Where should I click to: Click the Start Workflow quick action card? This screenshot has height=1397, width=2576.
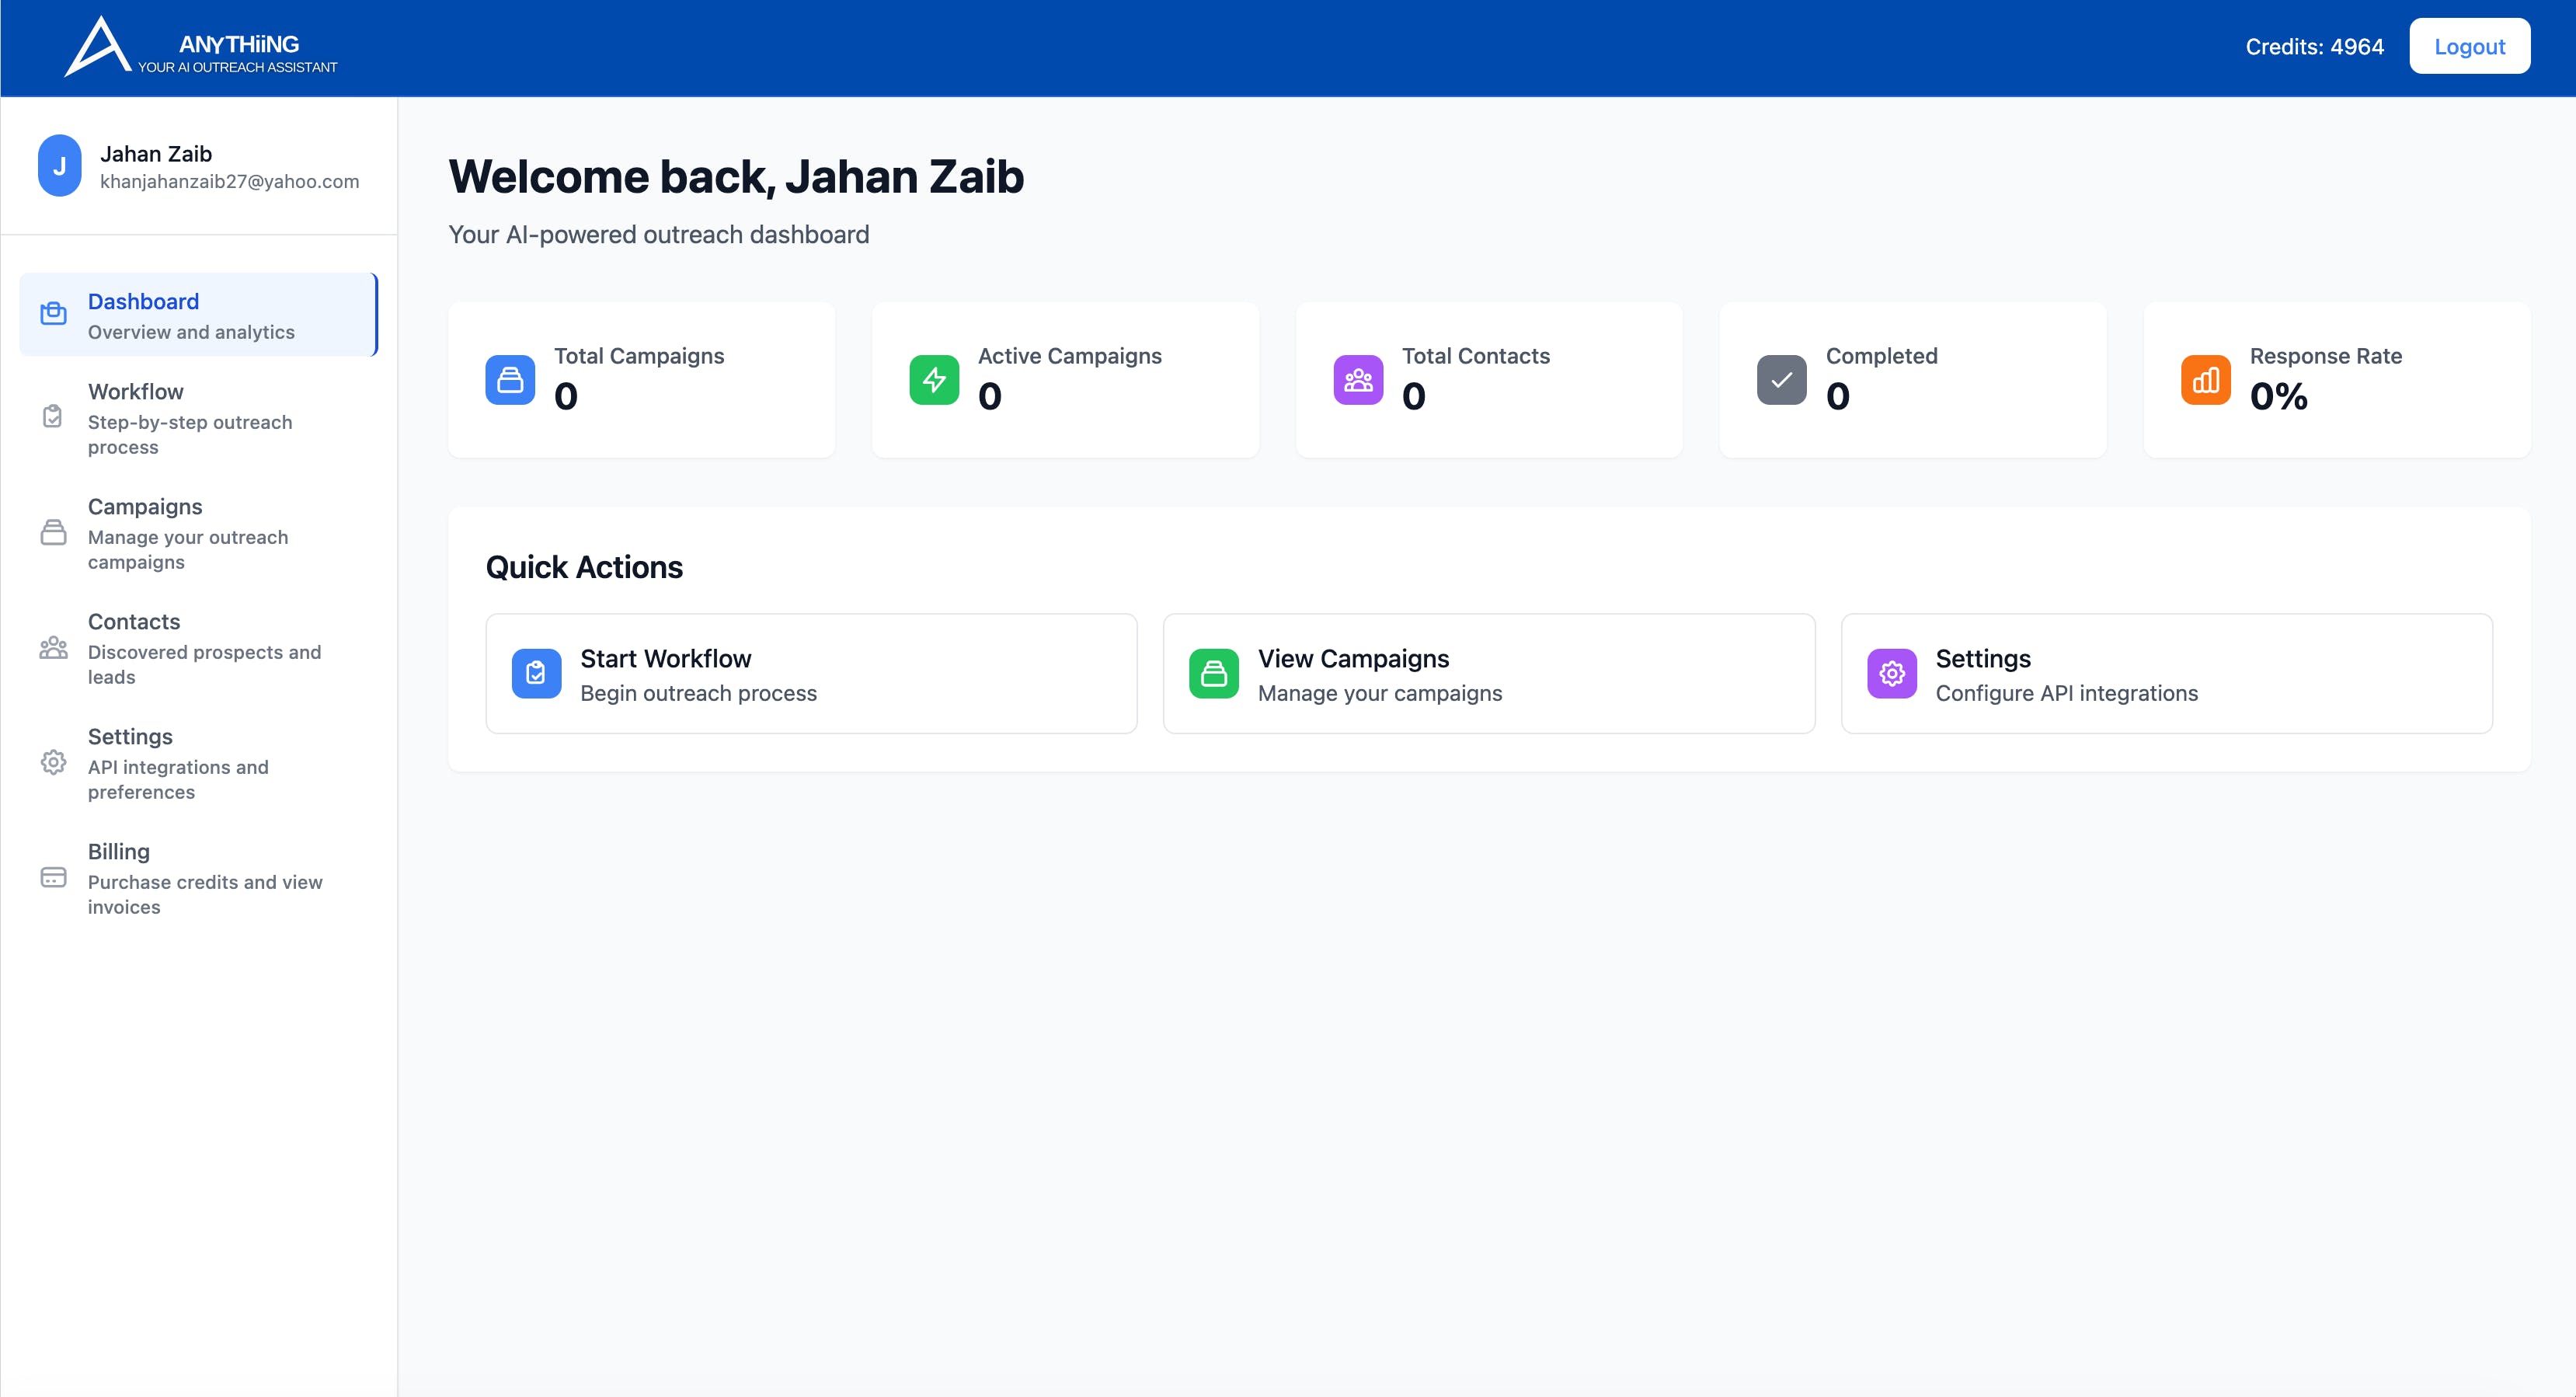click(811, 673)
